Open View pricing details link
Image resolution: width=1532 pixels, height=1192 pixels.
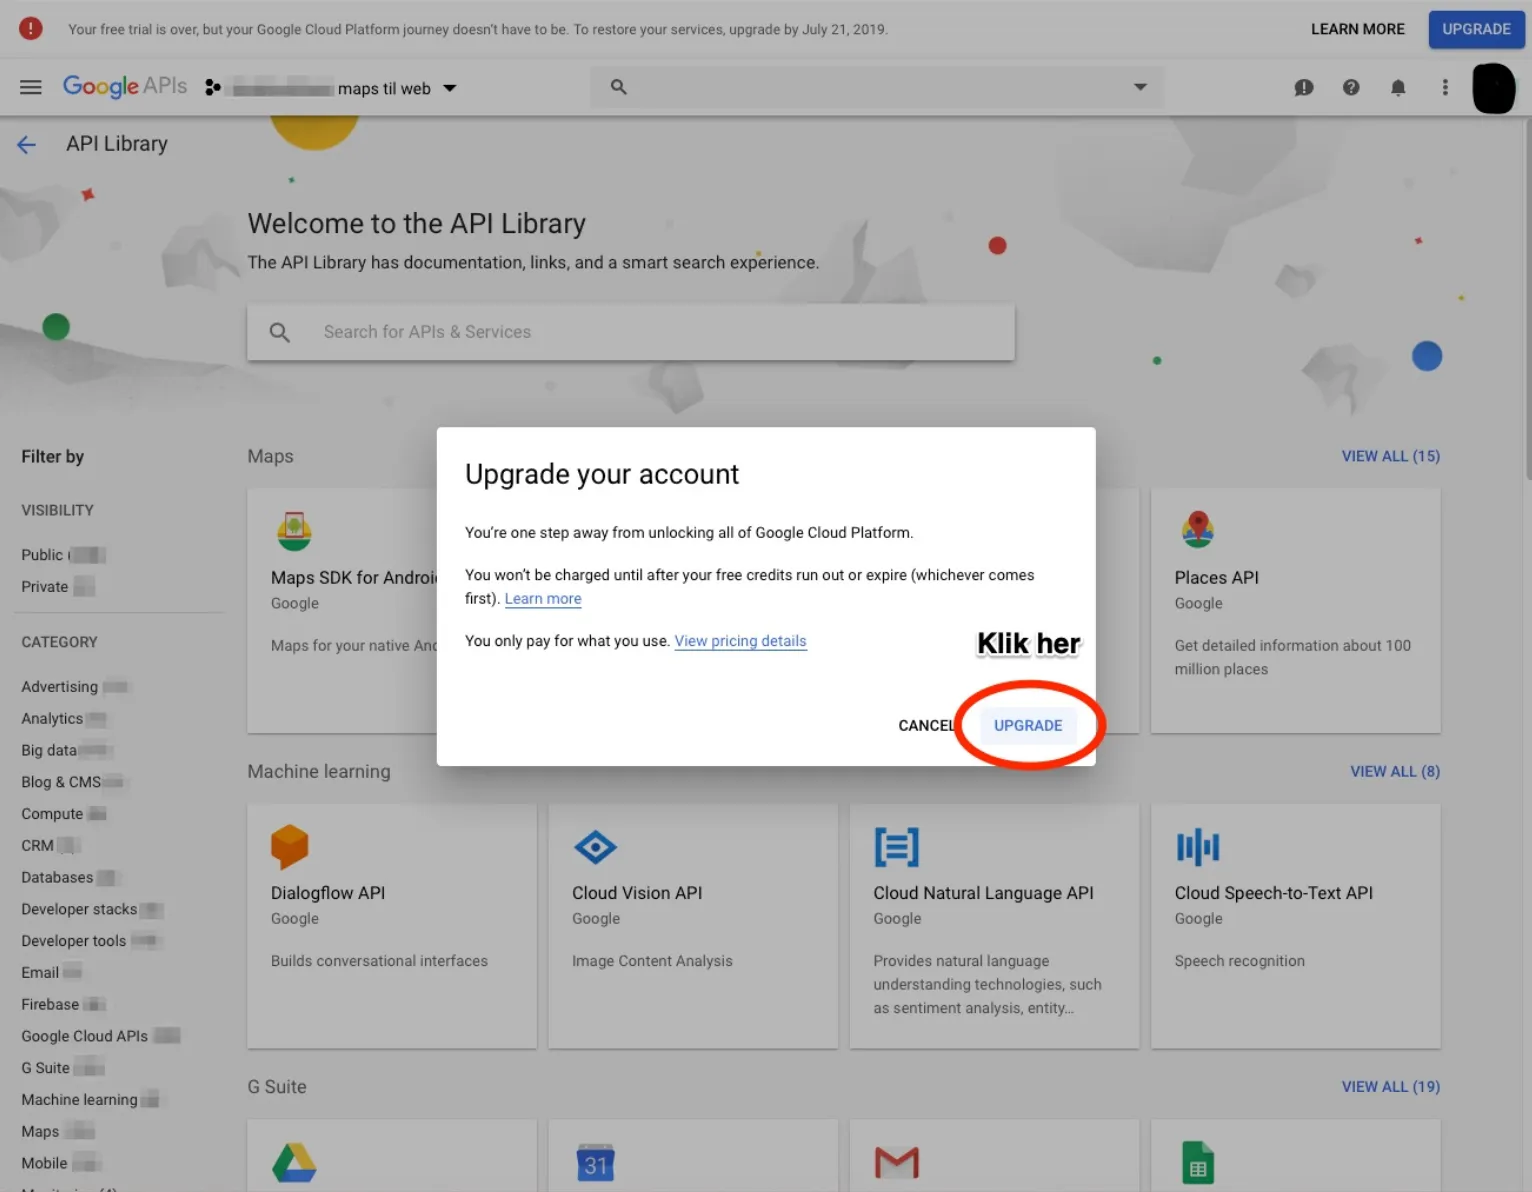[x=740, y=641]
